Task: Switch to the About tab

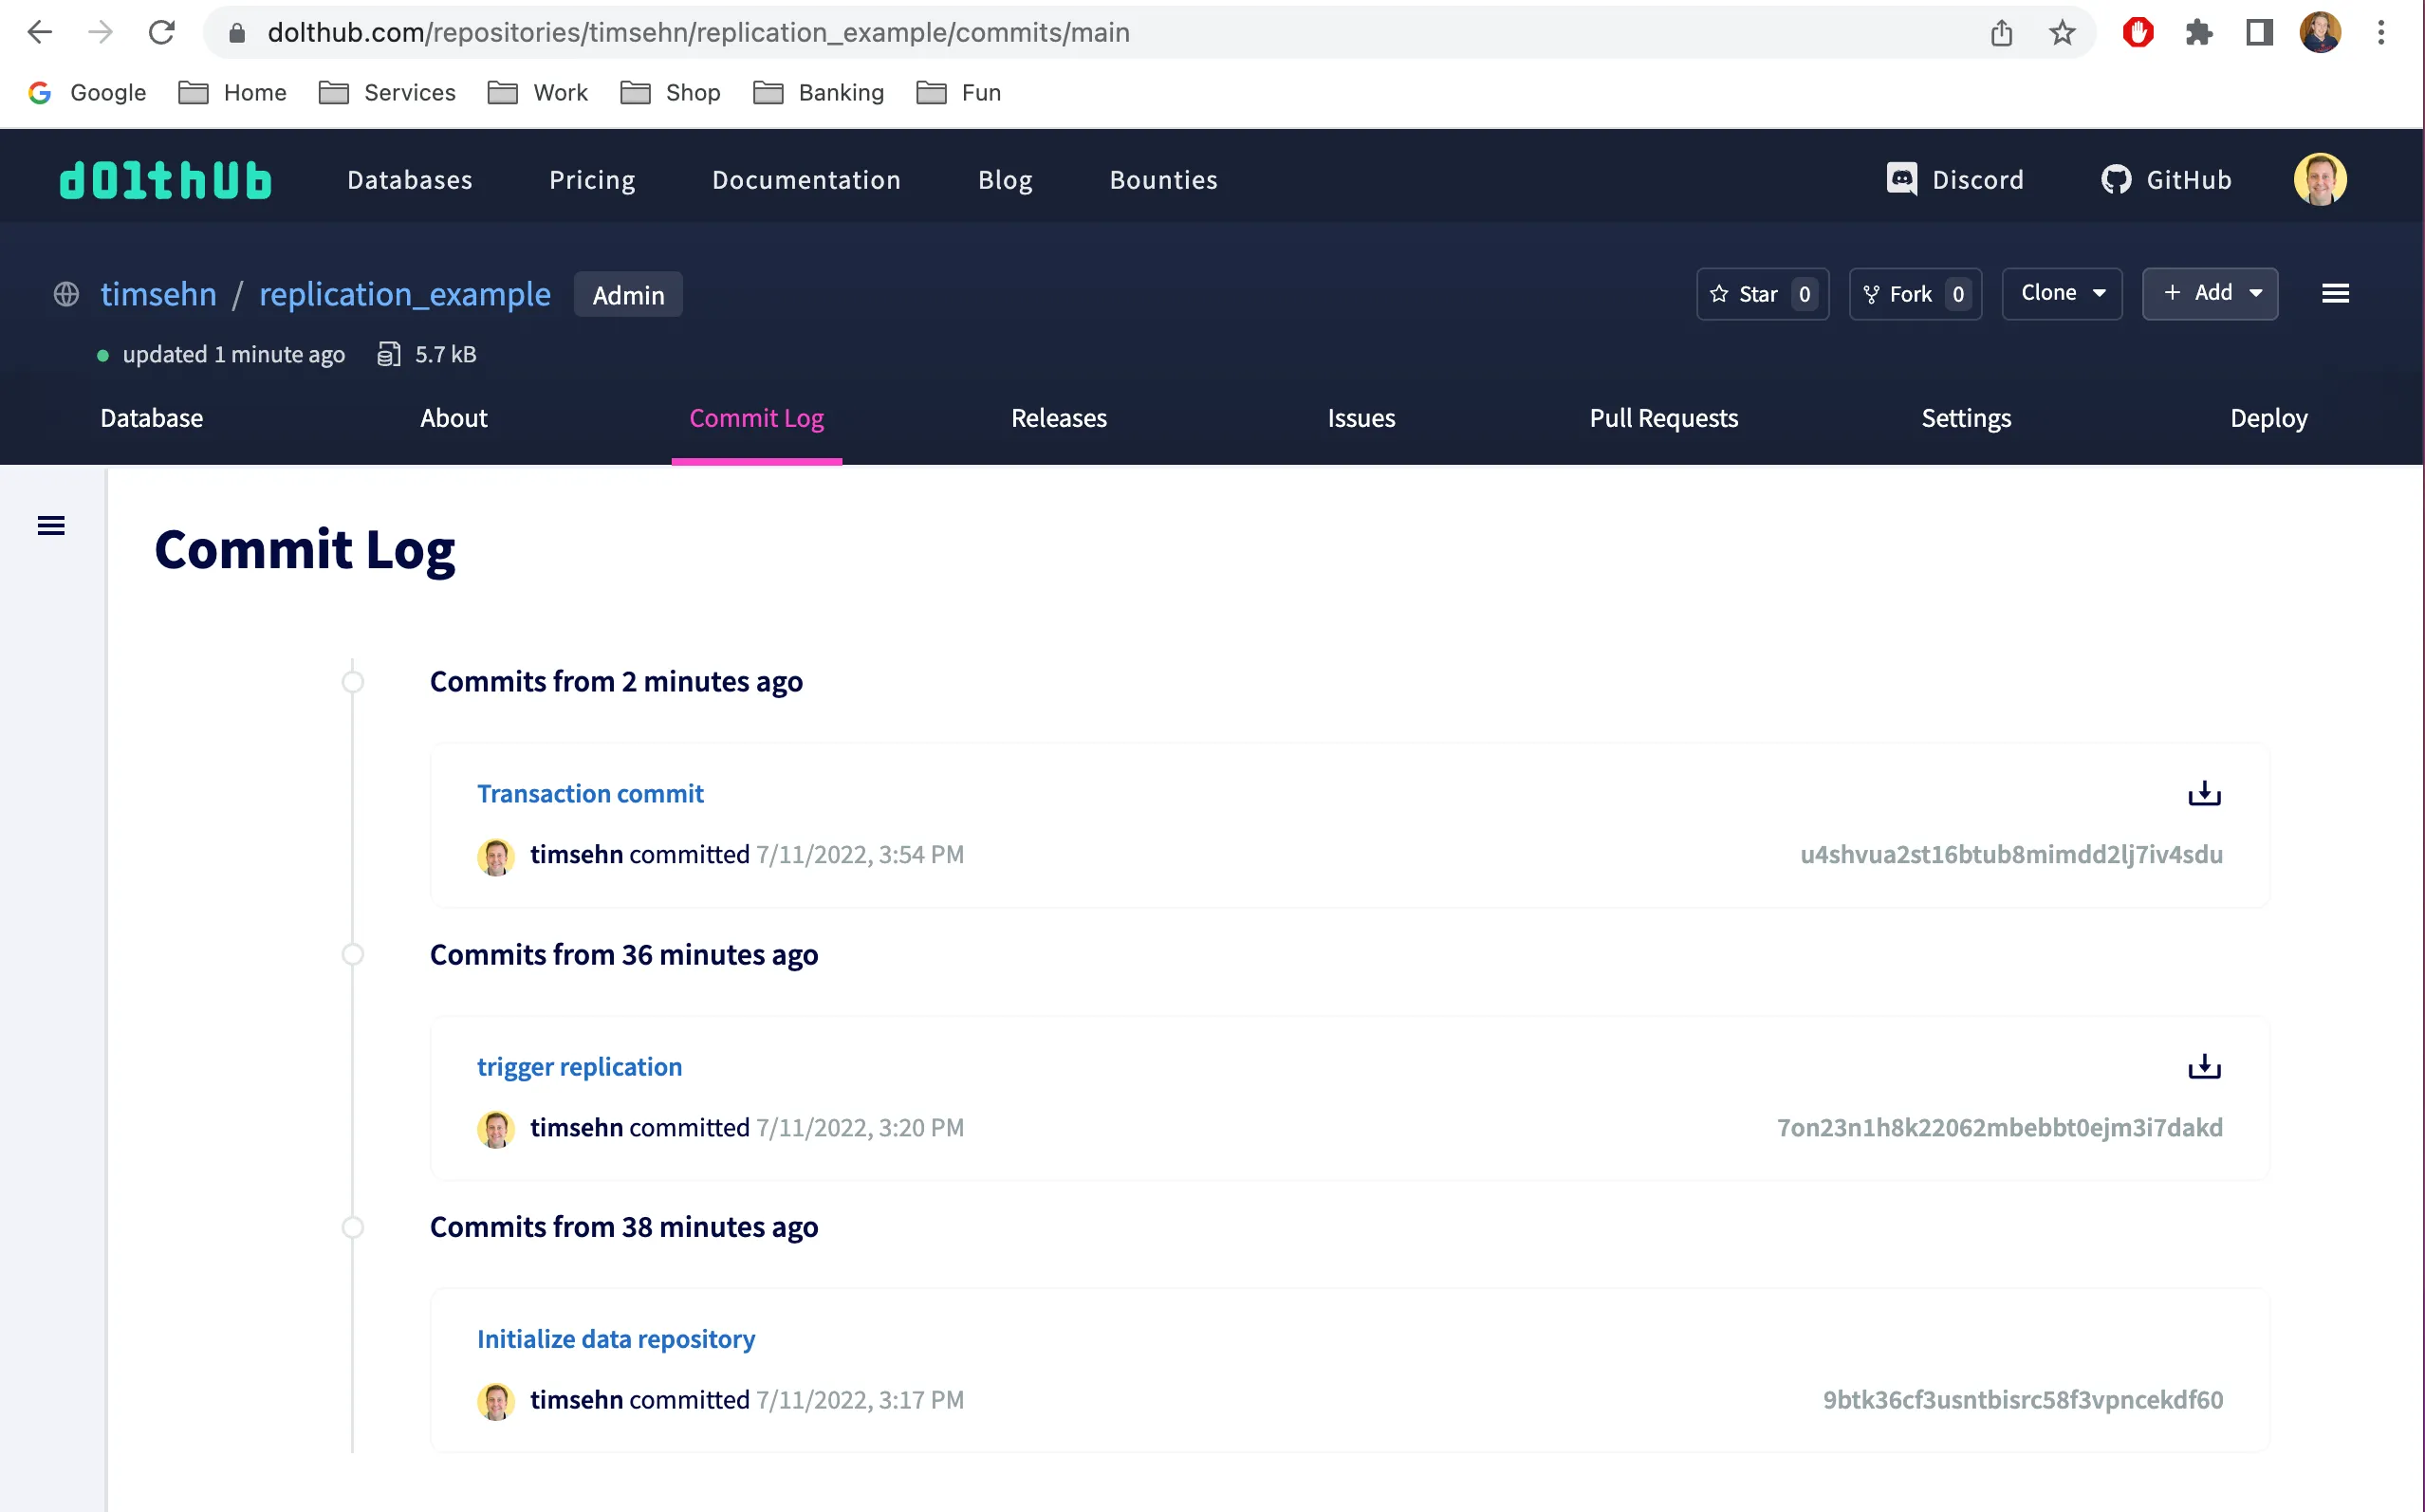Action: (453, 418)
